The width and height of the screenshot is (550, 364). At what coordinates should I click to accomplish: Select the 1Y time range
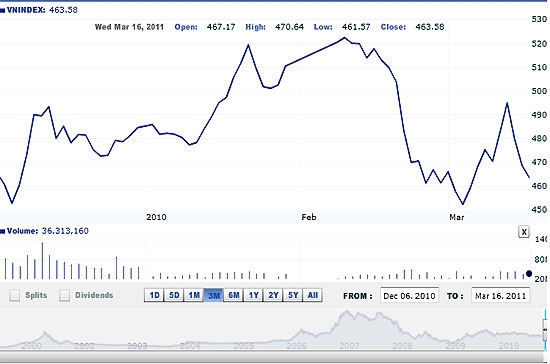click(x=253, y=295)
